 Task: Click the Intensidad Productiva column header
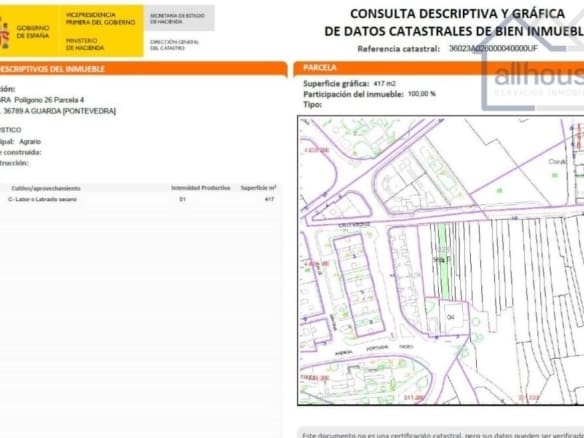pyautogui.click(x=201, y=188)
